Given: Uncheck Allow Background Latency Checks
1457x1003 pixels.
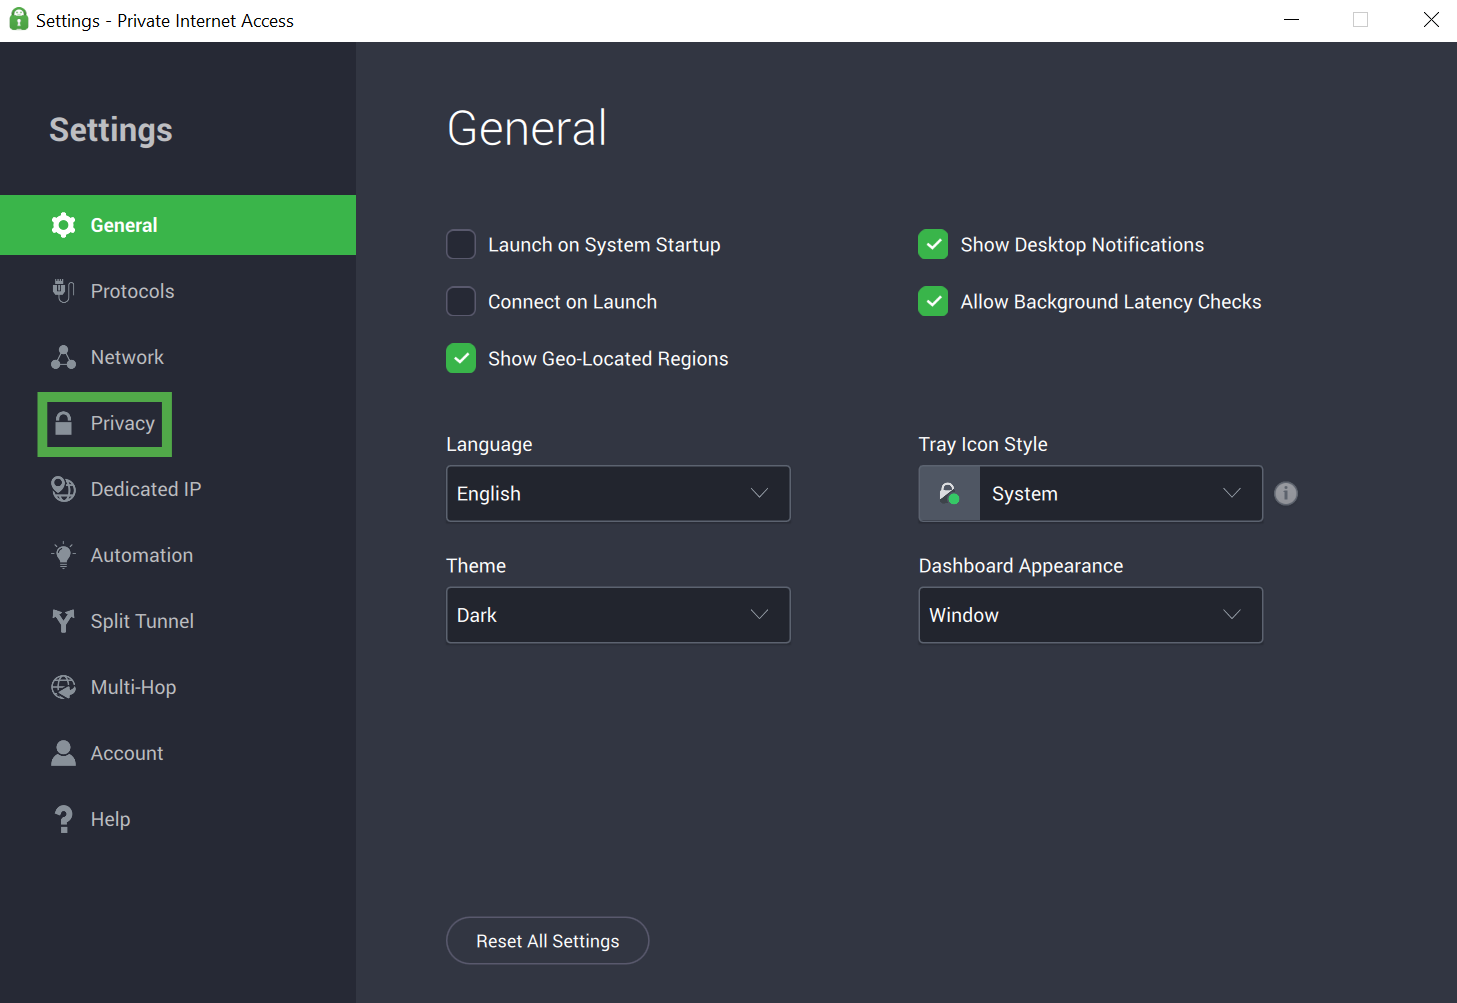Looking at the screenshot, I should coord(933,301).
